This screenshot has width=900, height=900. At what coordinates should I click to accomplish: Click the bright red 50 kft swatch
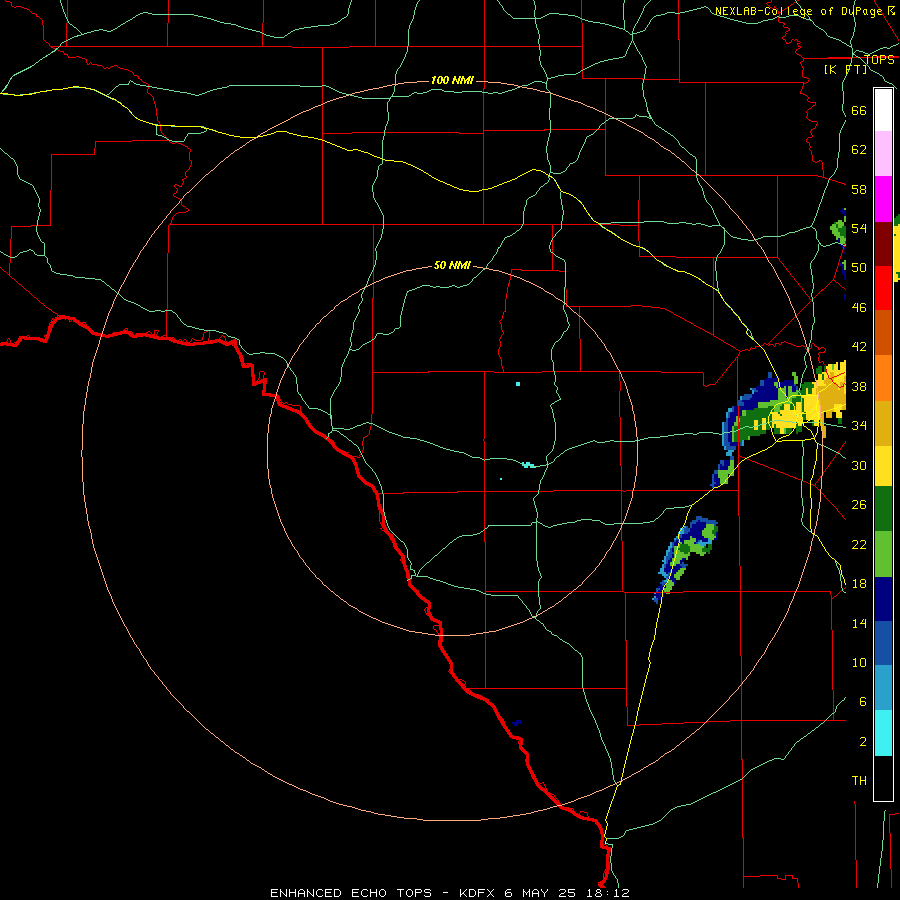pos(883,288)
